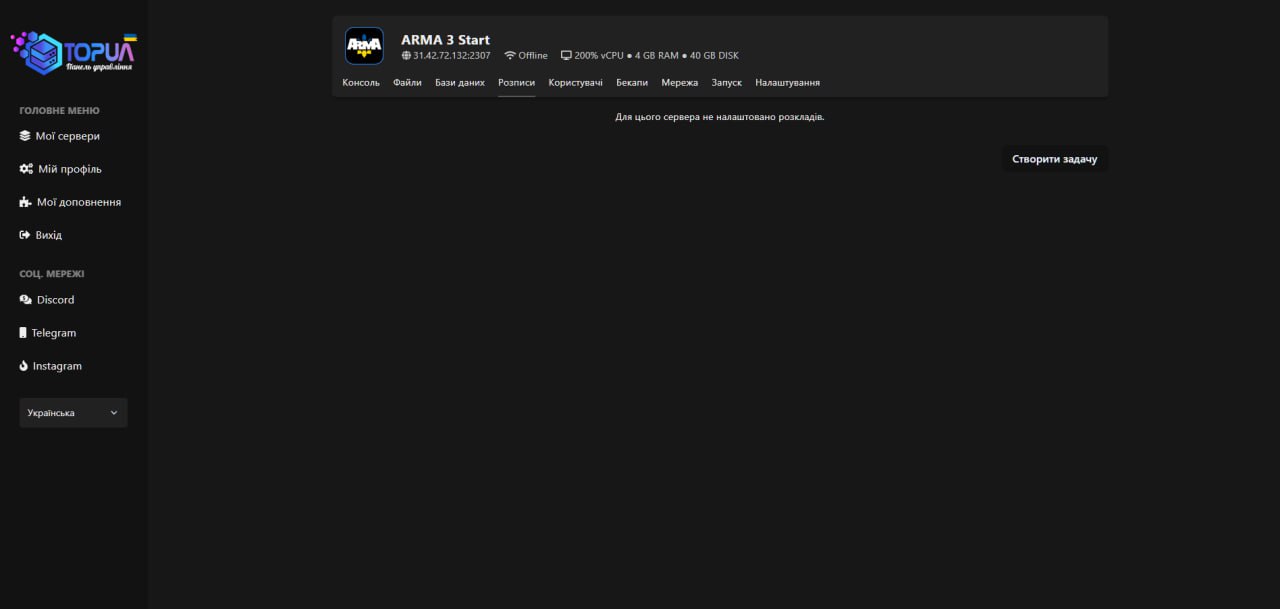Switch to the Консоль tab
The image size is (1280, 609).
coord(361,83)
